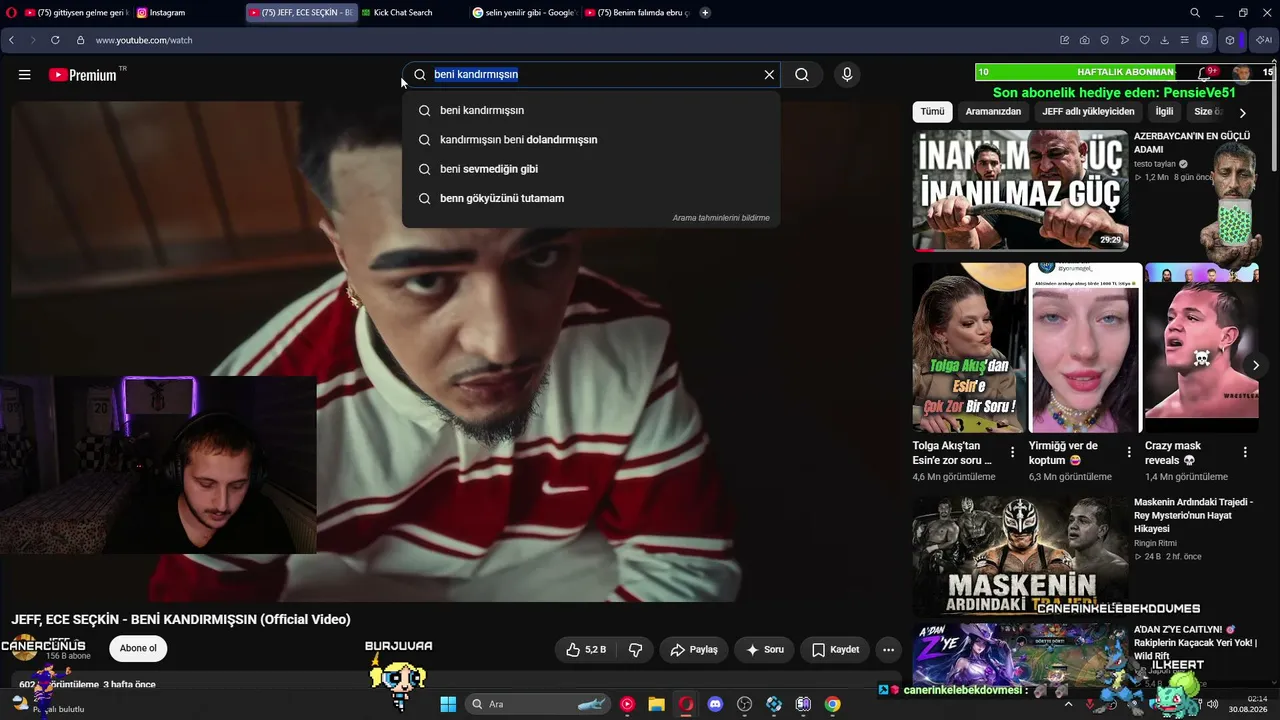1280x720 pixels.
Task: Select the "Tümü" filter chip
Action: (932, 112)
